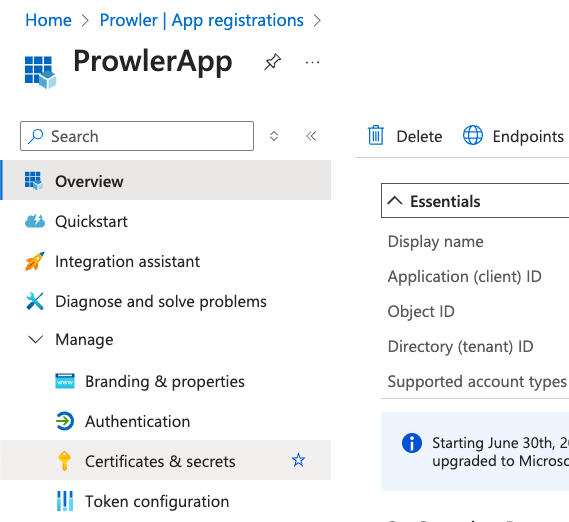Expand or collapse all menu groups arrows
Image resolution: width=569 pixels, height=522 pixels.
point(274,136)
